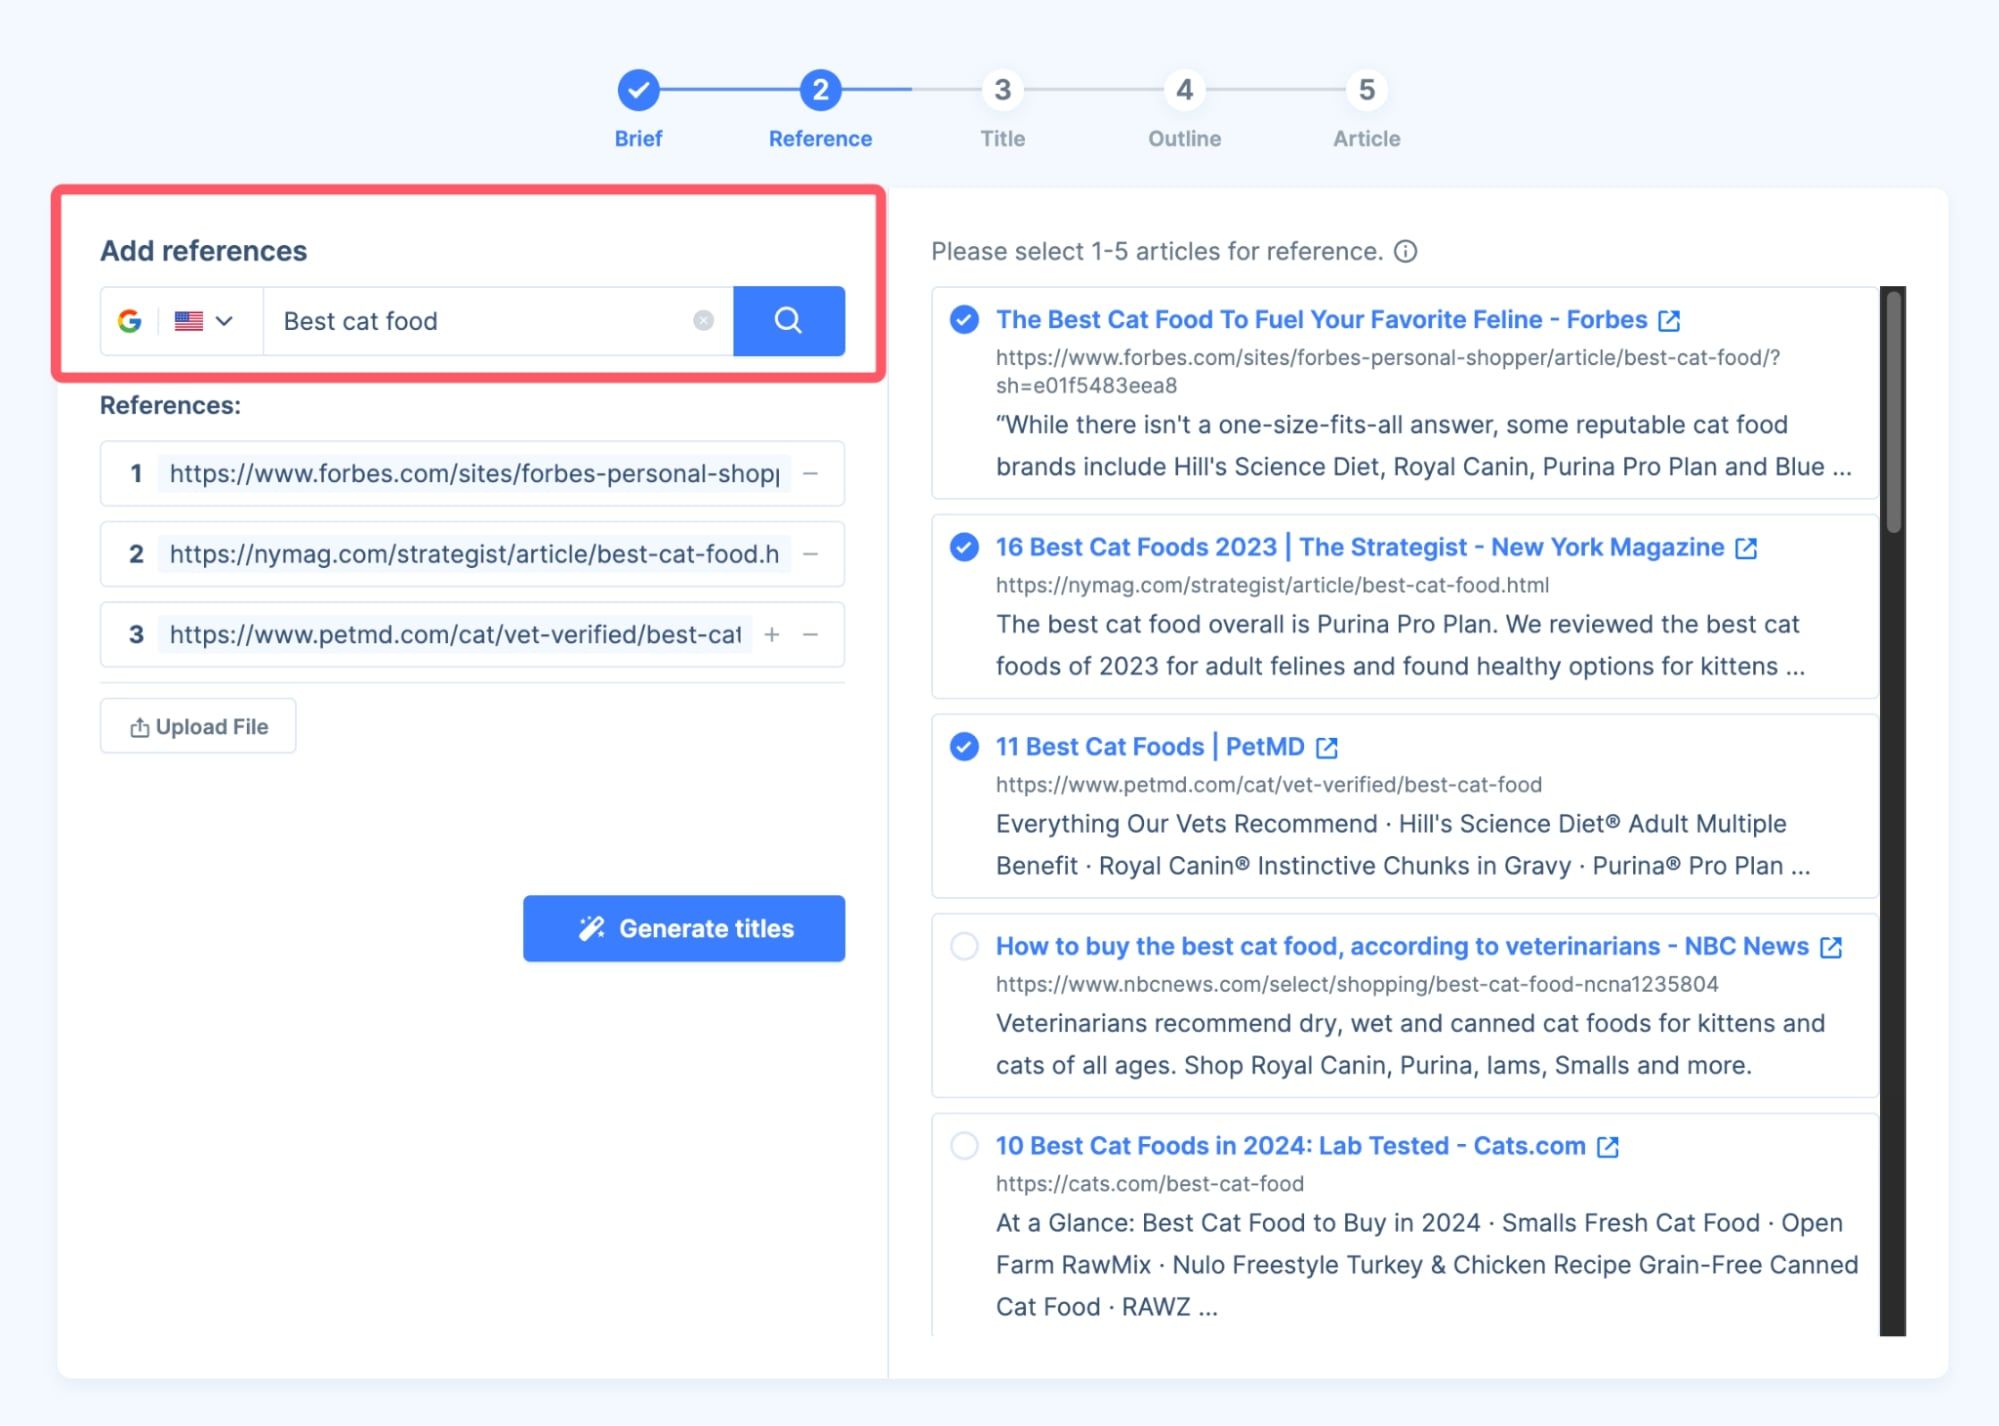Image resolution: width=1999 pixels, height=1426 pixels.
Task: Click the nymag.com URL text in results
Action: pyautogui.click(x=1272, y=585)
